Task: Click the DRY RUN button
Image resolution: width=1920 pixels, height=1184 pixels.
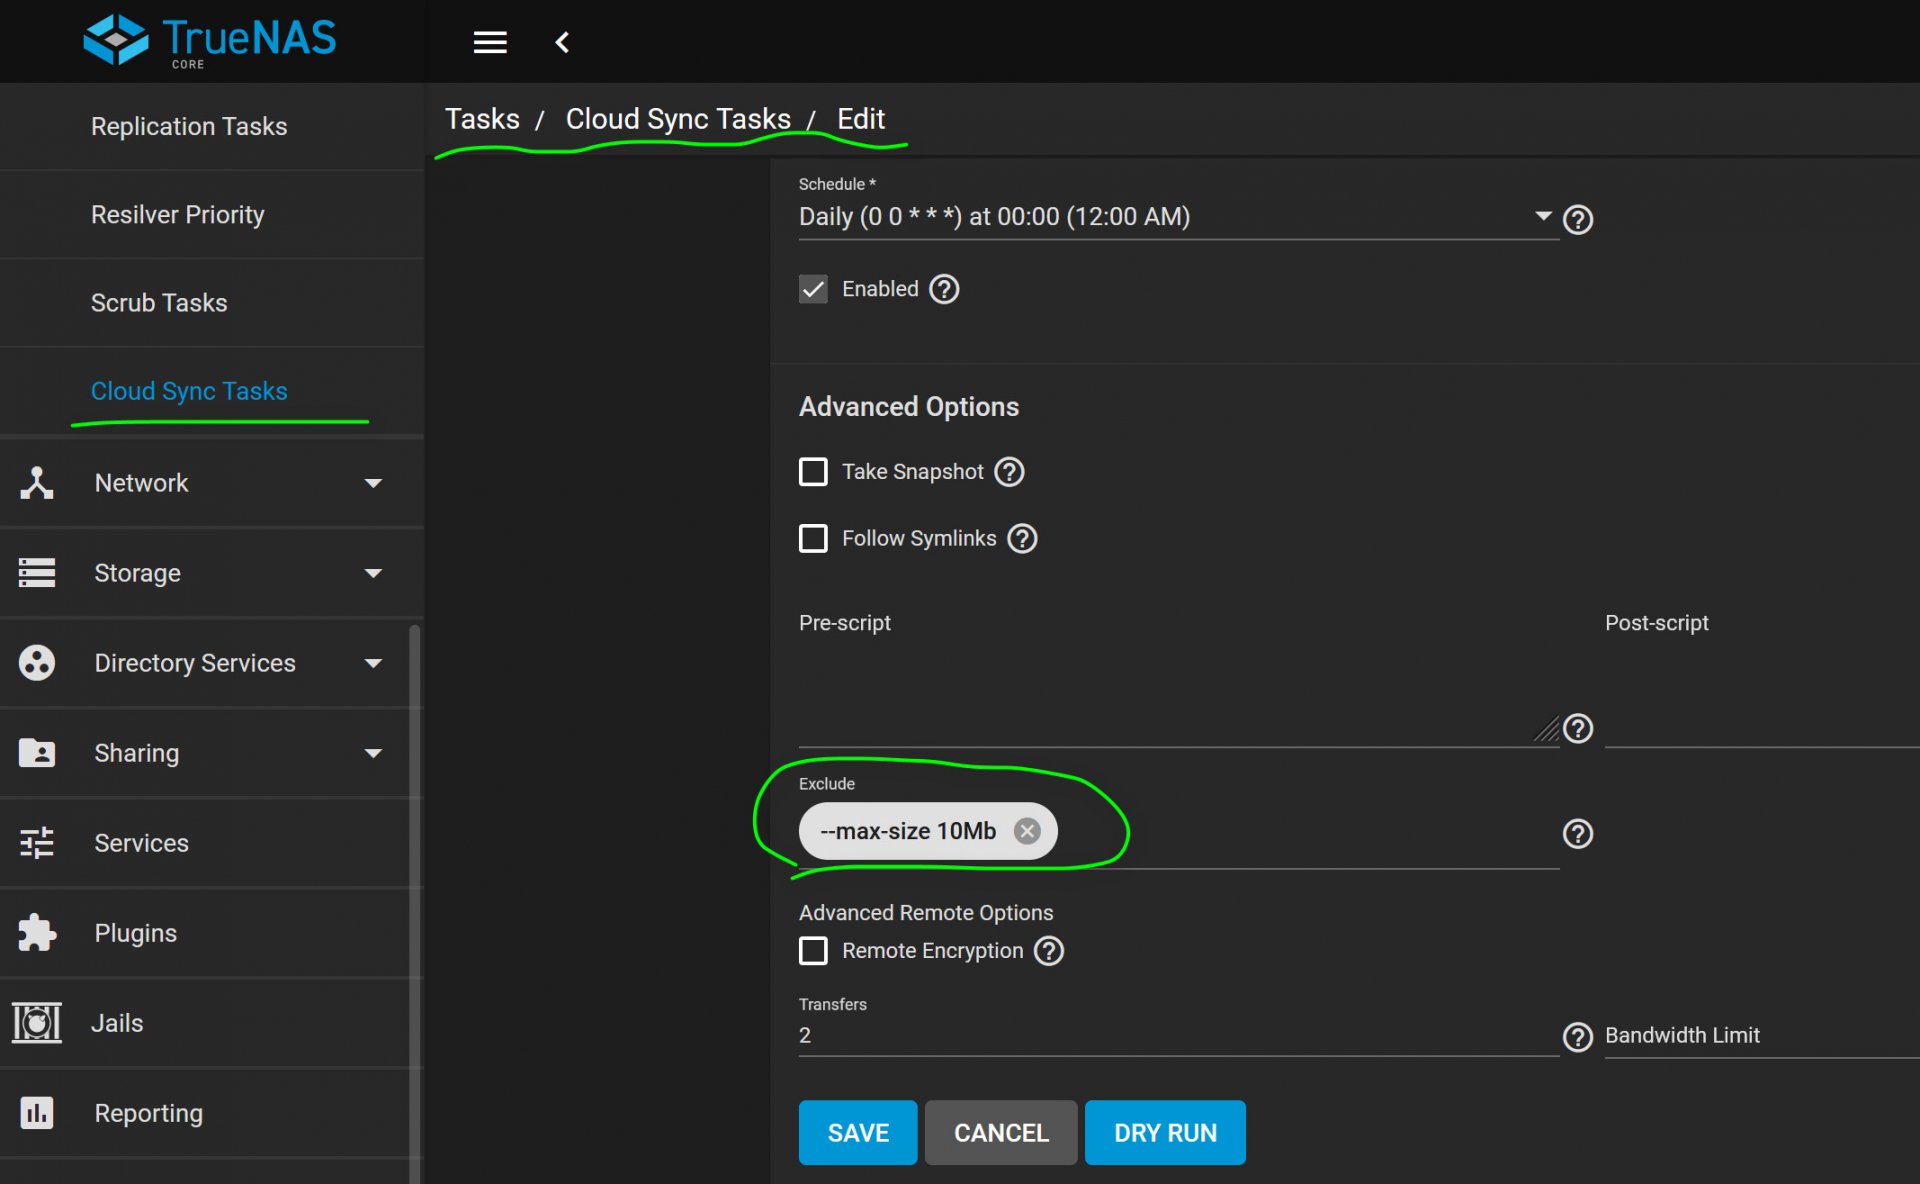Action: coord(1165,1132)
